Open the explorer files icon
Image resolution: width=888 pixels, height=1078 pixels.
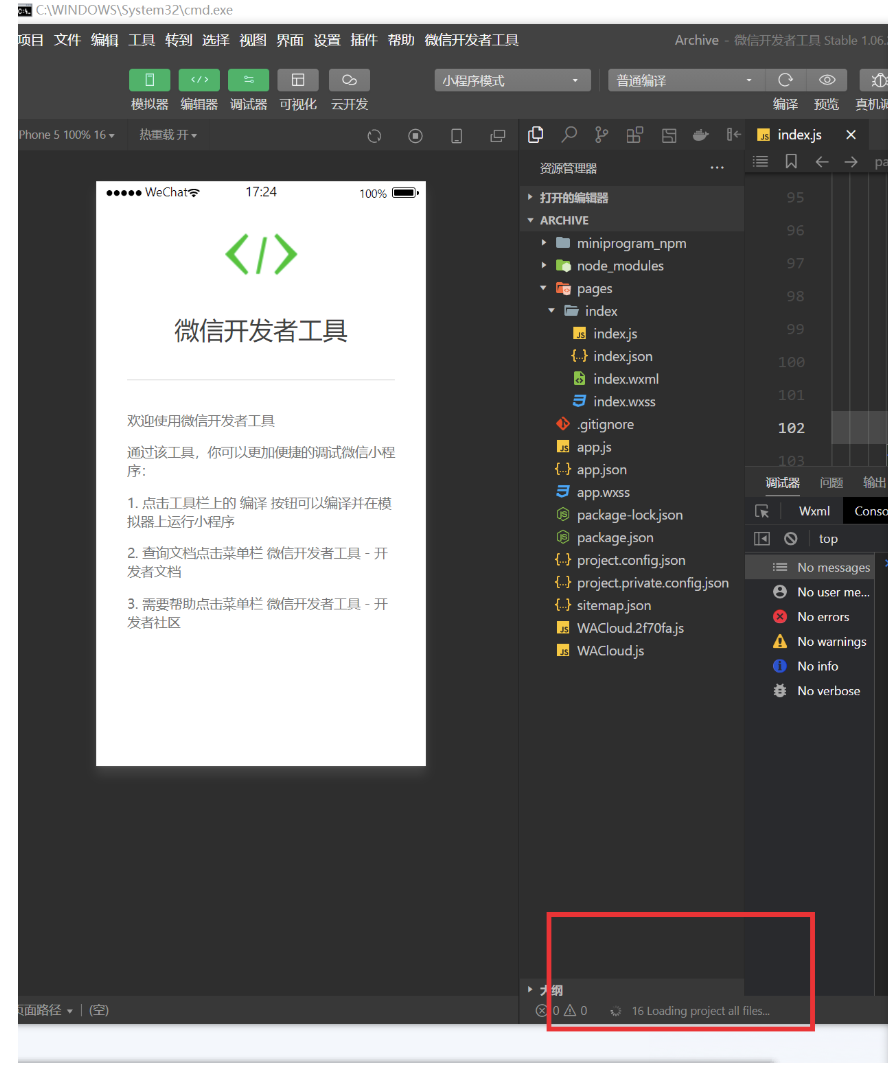pyautogui.click(x=535, y=135)
